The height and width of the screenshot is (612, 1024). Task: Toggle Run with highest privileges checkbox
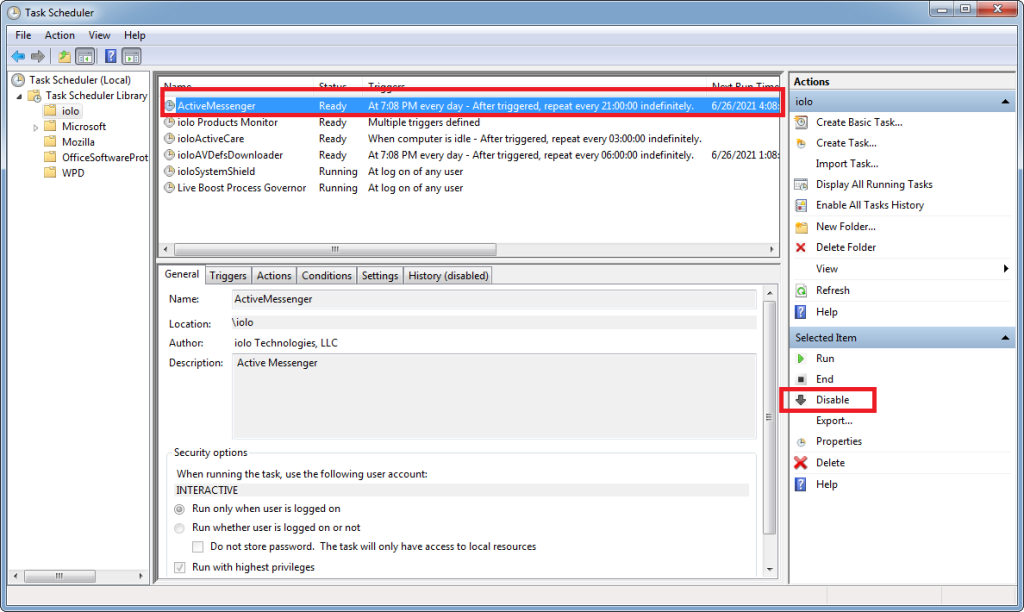(180, 568)
